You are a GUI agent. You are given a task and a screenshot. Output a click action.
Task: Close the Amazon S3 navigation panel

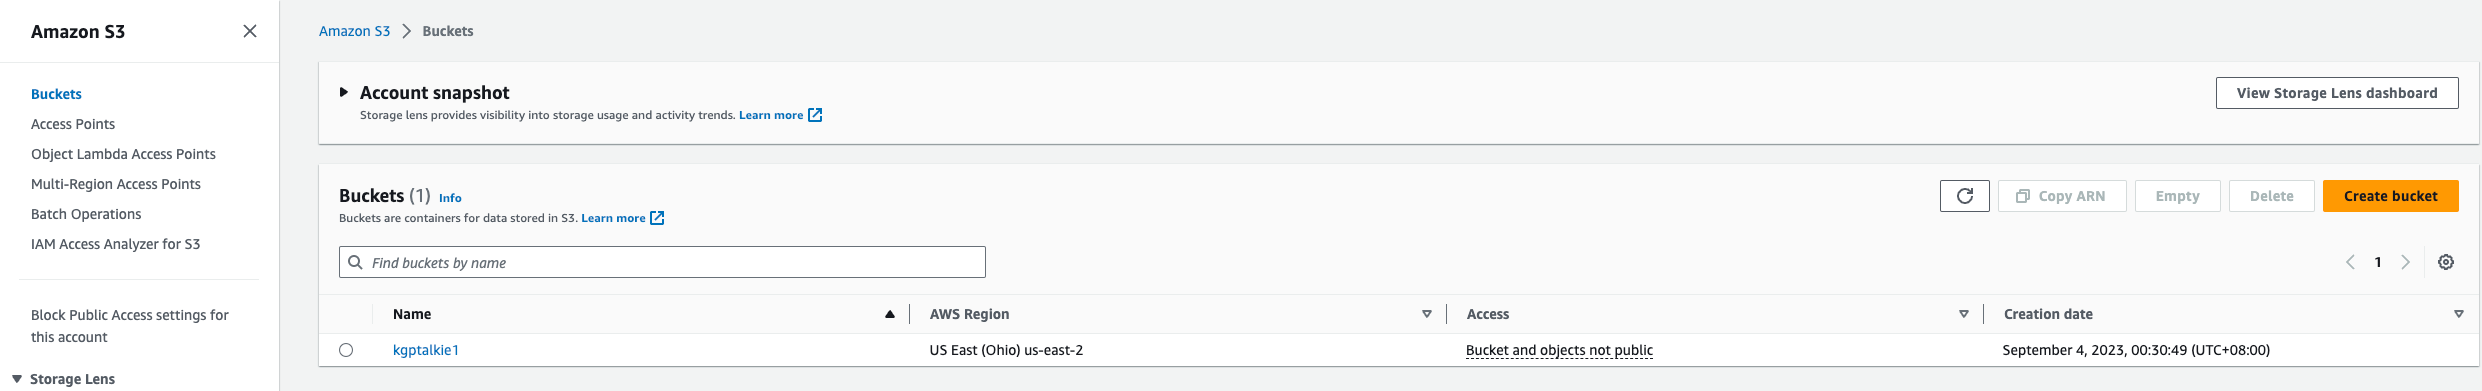250,31
